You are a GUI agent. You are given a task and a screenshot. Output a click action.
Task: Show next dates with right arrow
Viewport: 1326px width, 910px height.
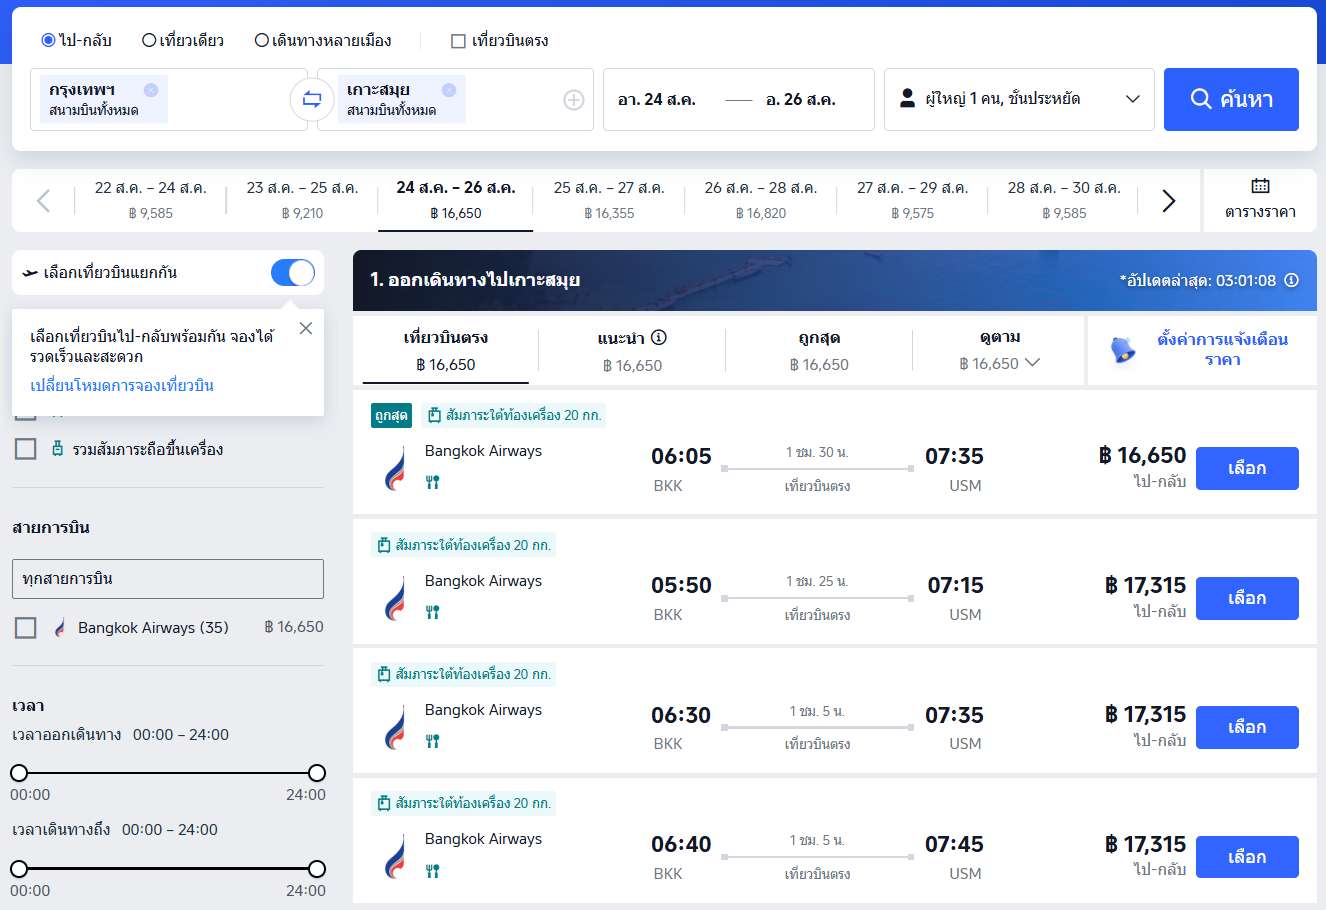(x=1168, y=201)
